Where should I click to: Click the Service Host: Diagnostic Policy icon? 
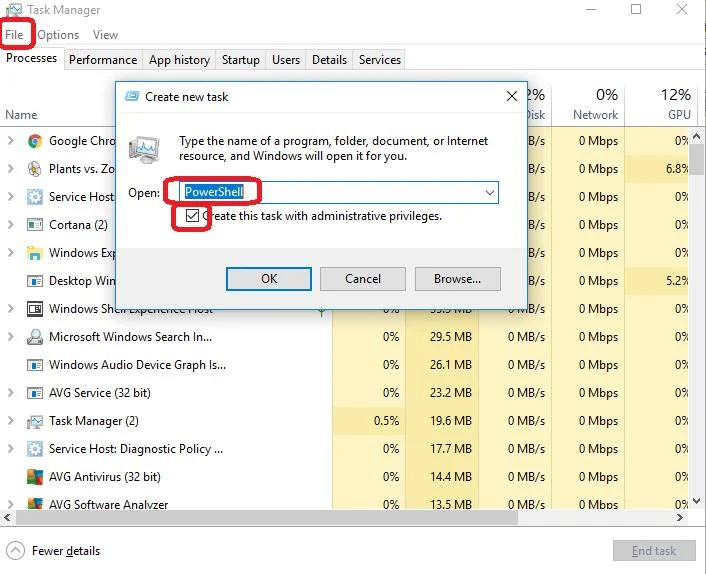[x=35, y=449]
